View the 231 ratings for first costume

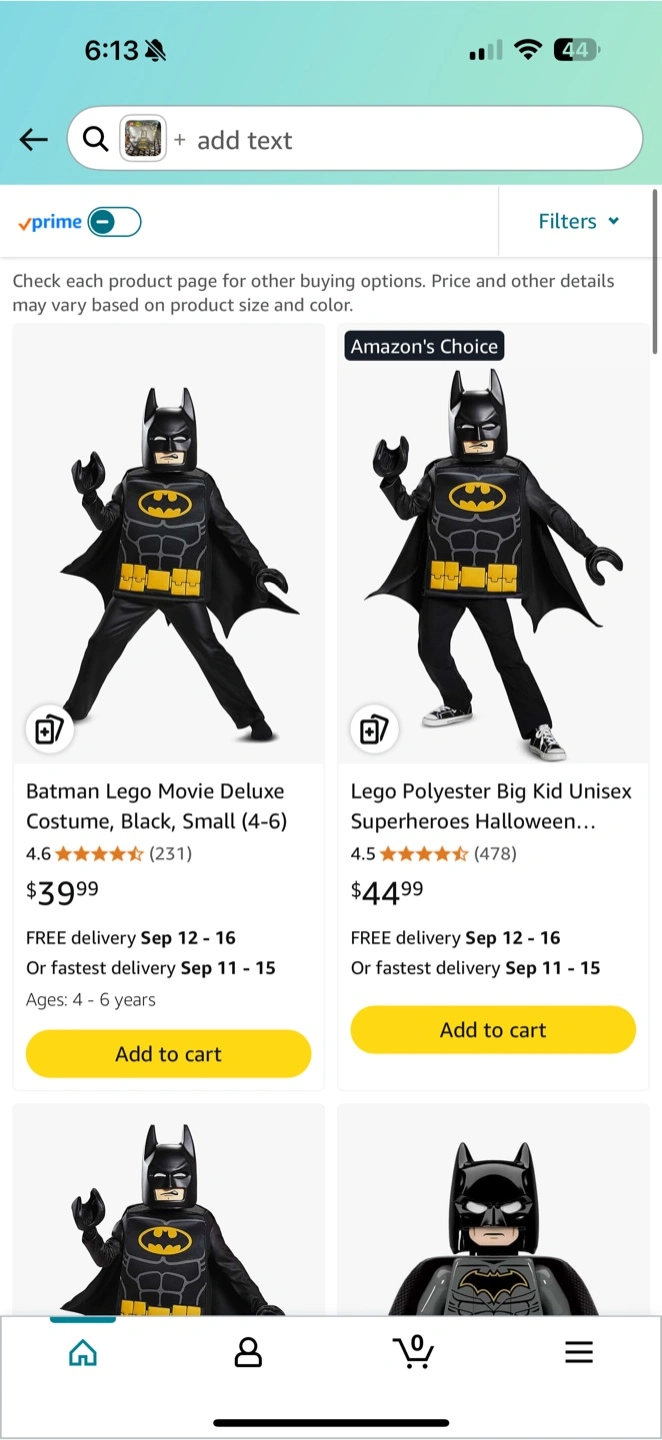170,854
